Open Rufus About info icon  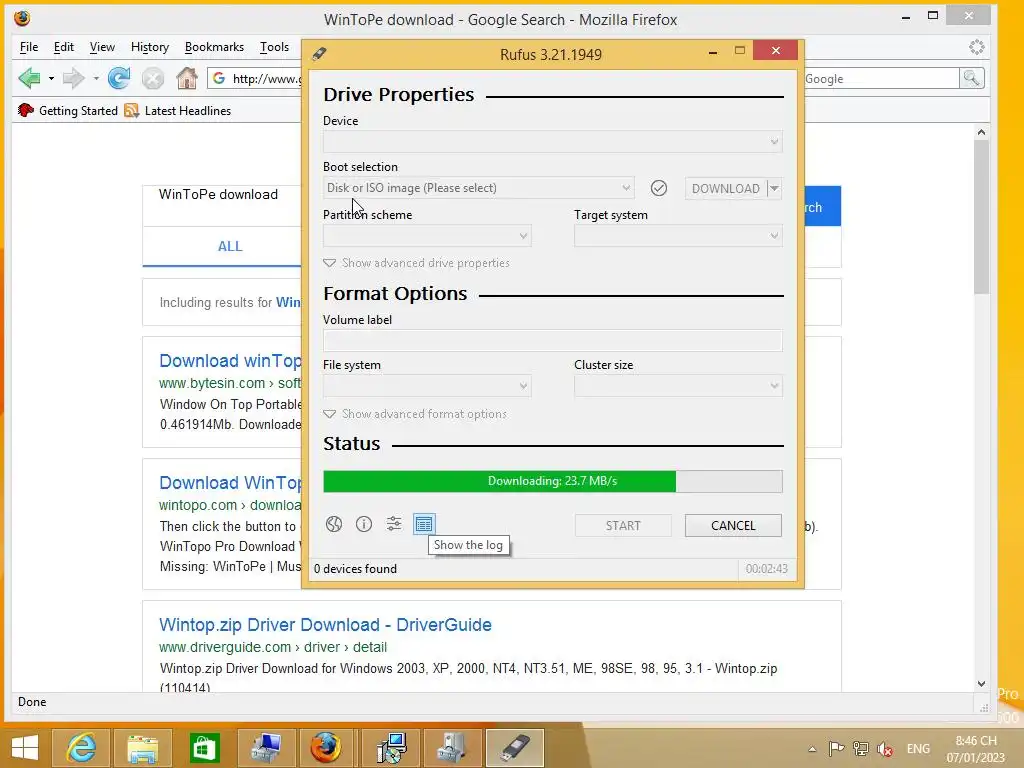[x=364, y=524]
